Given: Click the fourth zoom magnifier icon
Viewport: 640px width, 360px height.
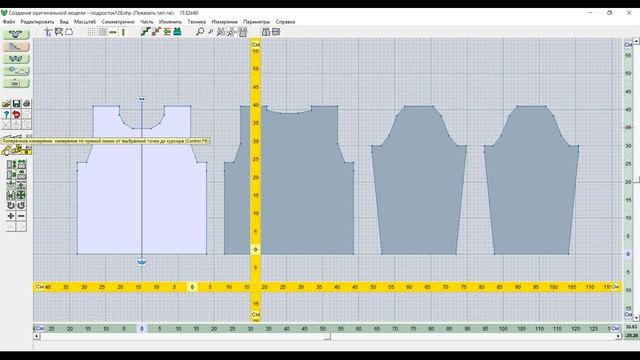Looking at the screenshot, I should (231, 32).
